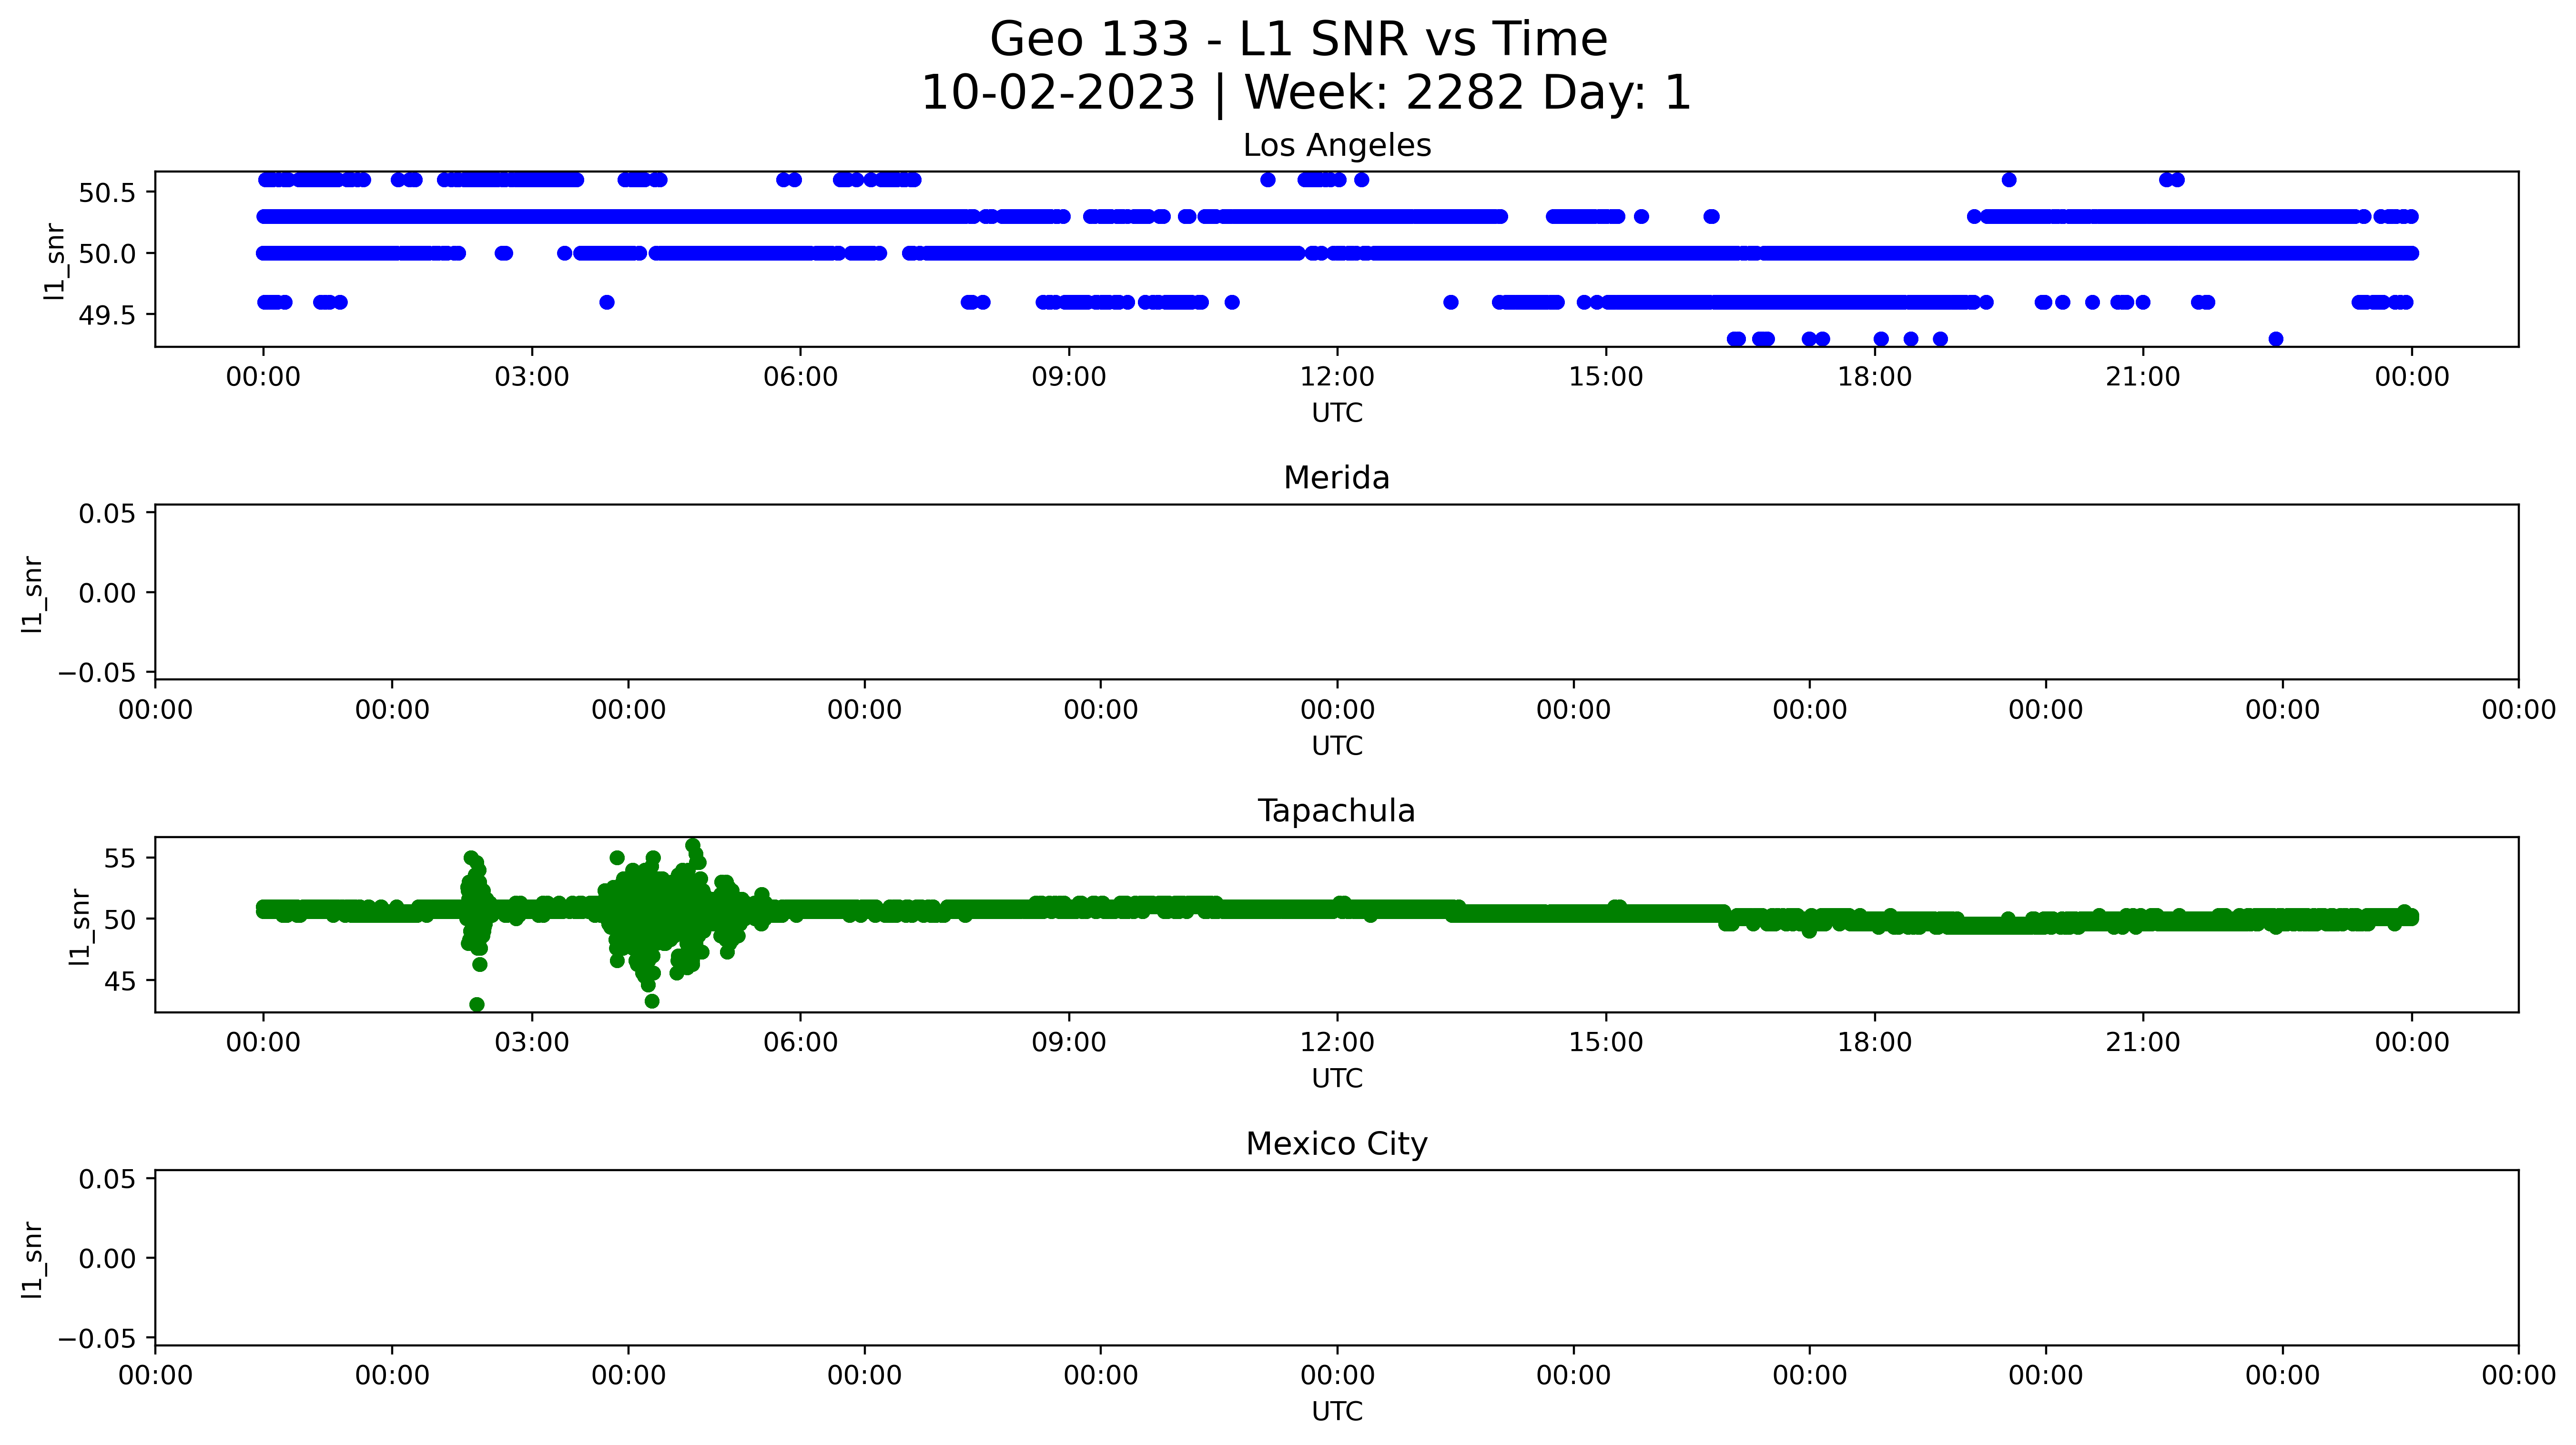Click the 50.0 y-axis tick in Los Angeles plot
Image resolution: width=2576 pixels, height=1445 pixels.
click(x=107, y=254)
